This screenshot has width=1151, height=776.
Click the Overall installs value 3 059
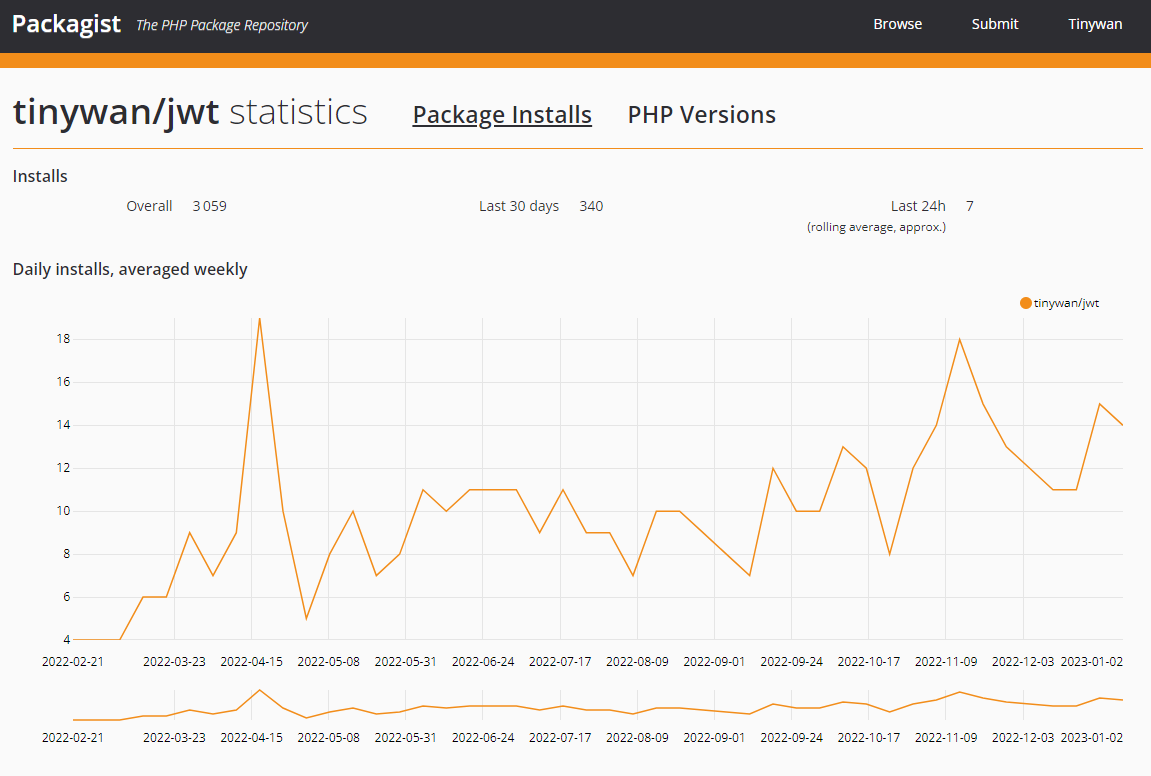pos(209,206)
